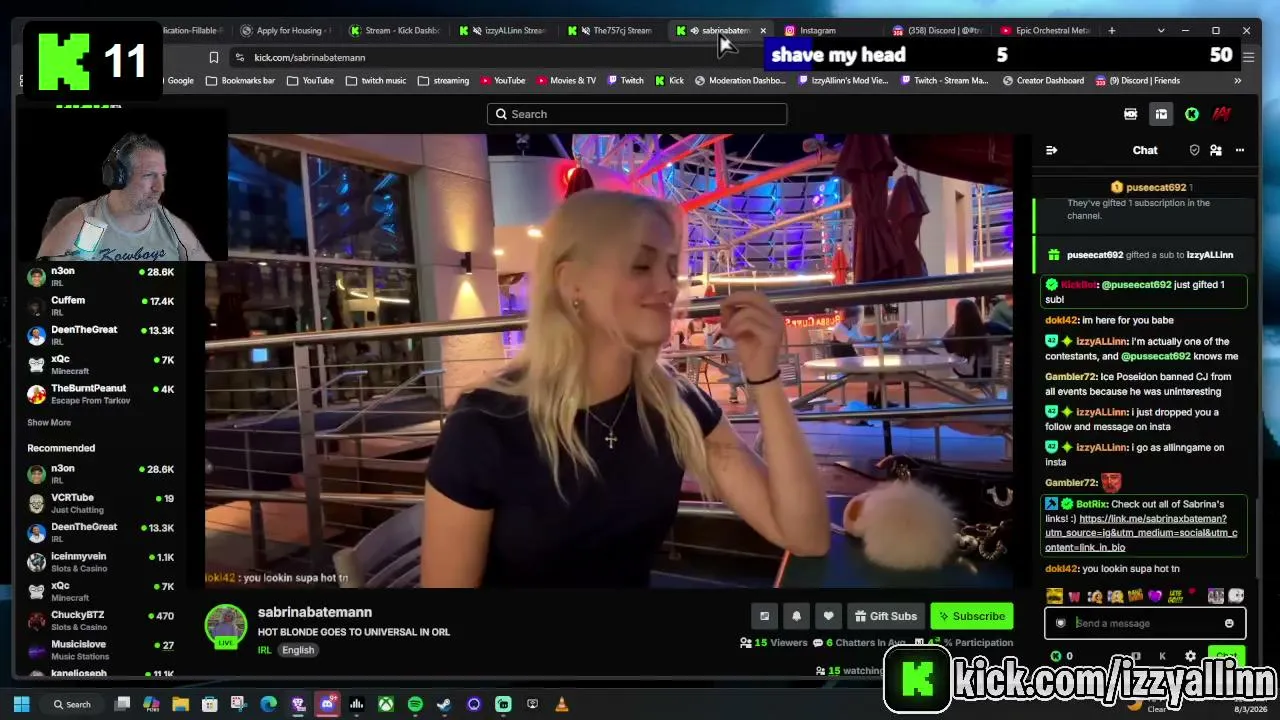1280x720 pixels.
Task: Open ChuckyBTZ channel in Recommended
Action: point(100,621)
